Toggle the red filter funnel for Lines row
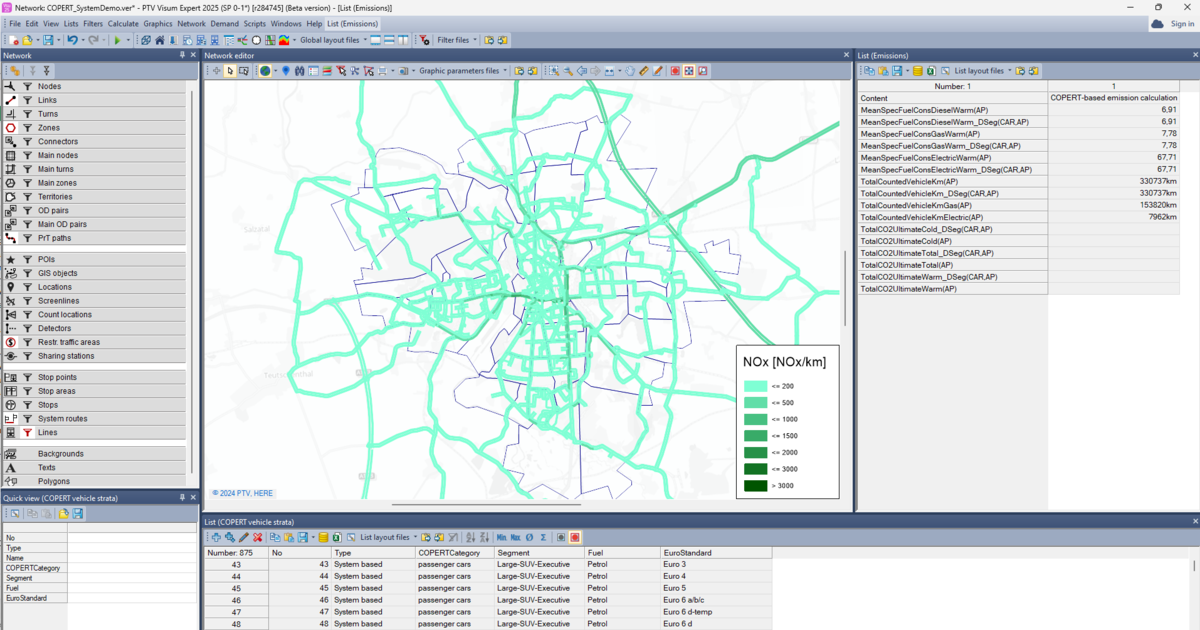 pos(27,433)
